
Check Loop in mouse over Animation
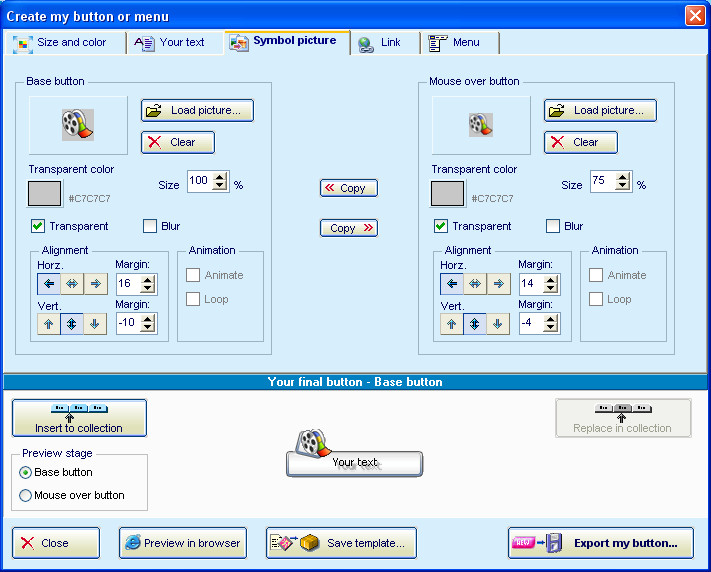coord(596,299)
